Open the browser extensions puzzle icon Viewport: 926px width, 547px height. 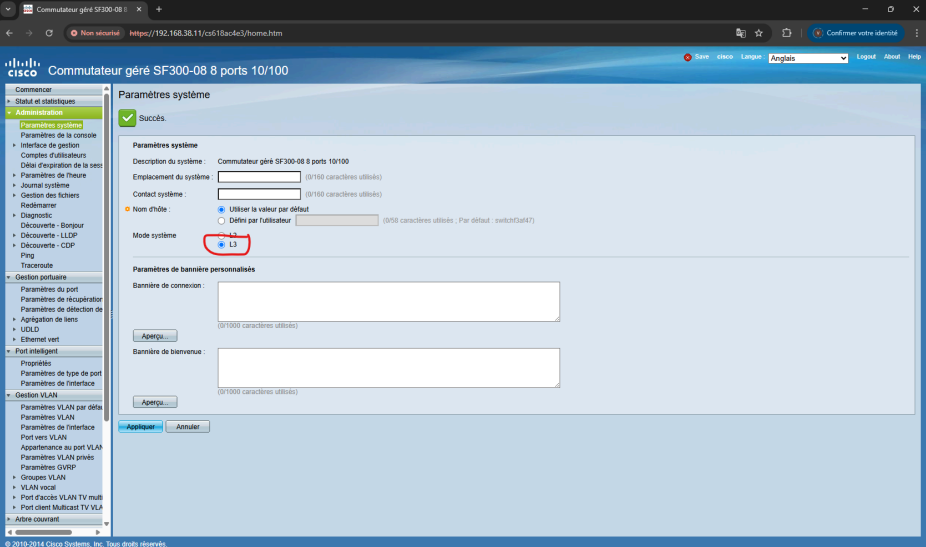787,33
